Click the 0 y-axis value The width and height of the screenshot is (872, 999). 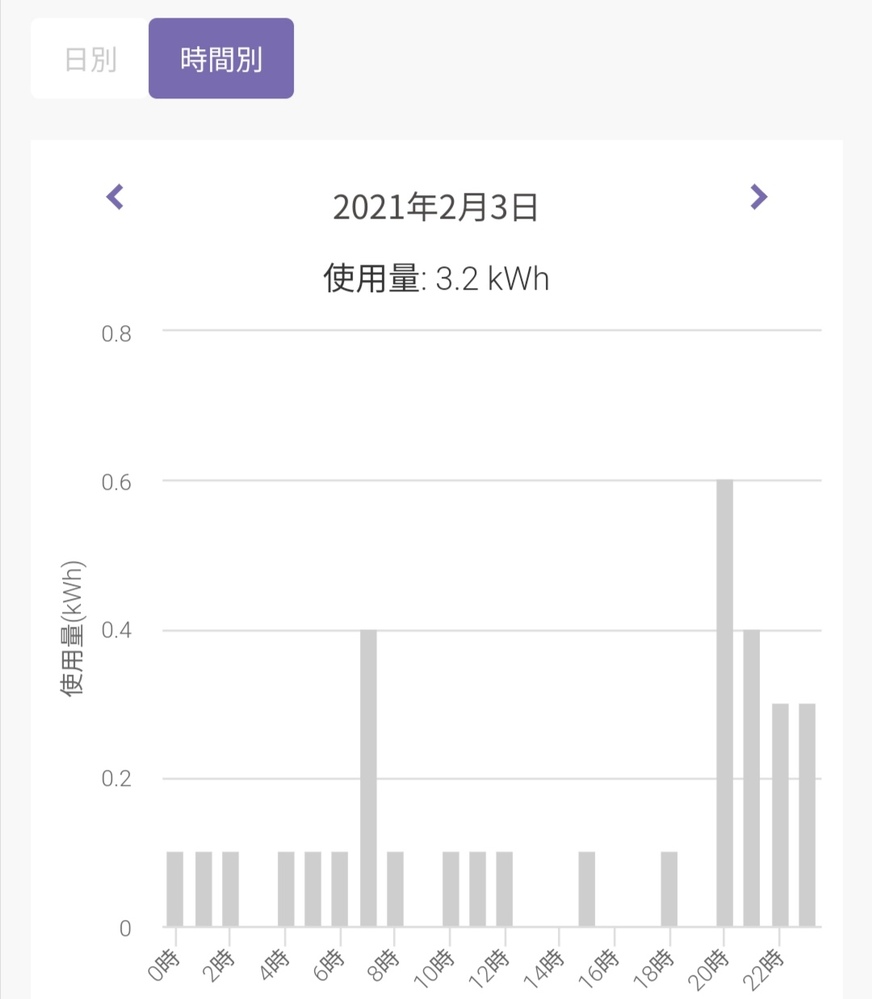(x=125, y=928)
